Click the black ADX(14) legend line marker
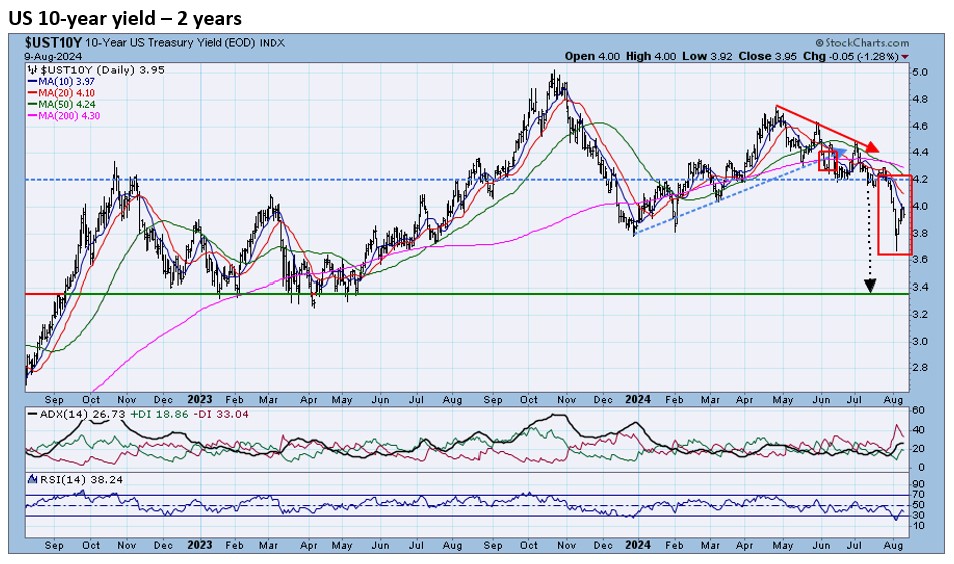 pyautogui.click(x=32, y=414)
